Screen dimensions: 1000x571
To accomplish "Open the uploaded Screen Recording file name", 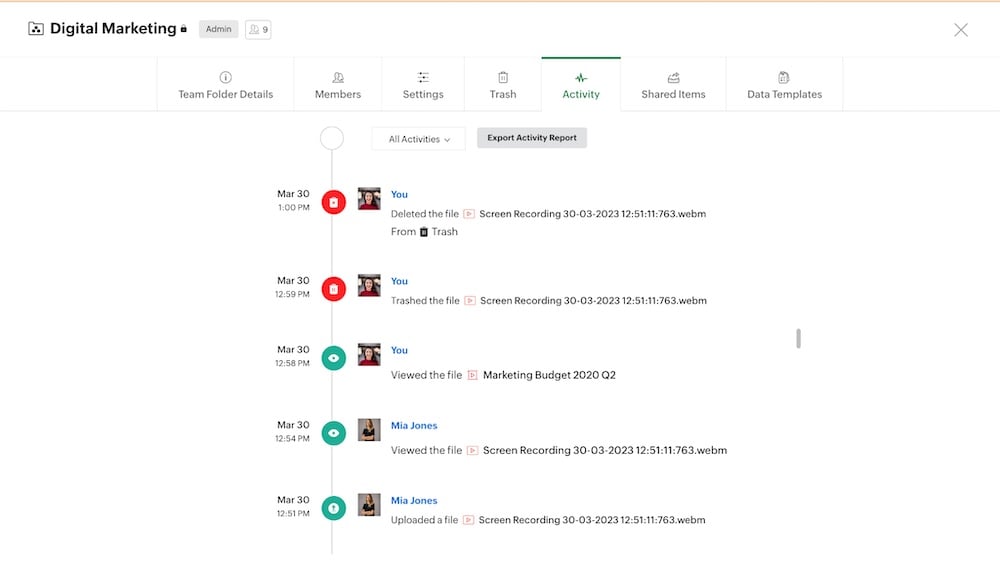I will click(x=592, y=520).
